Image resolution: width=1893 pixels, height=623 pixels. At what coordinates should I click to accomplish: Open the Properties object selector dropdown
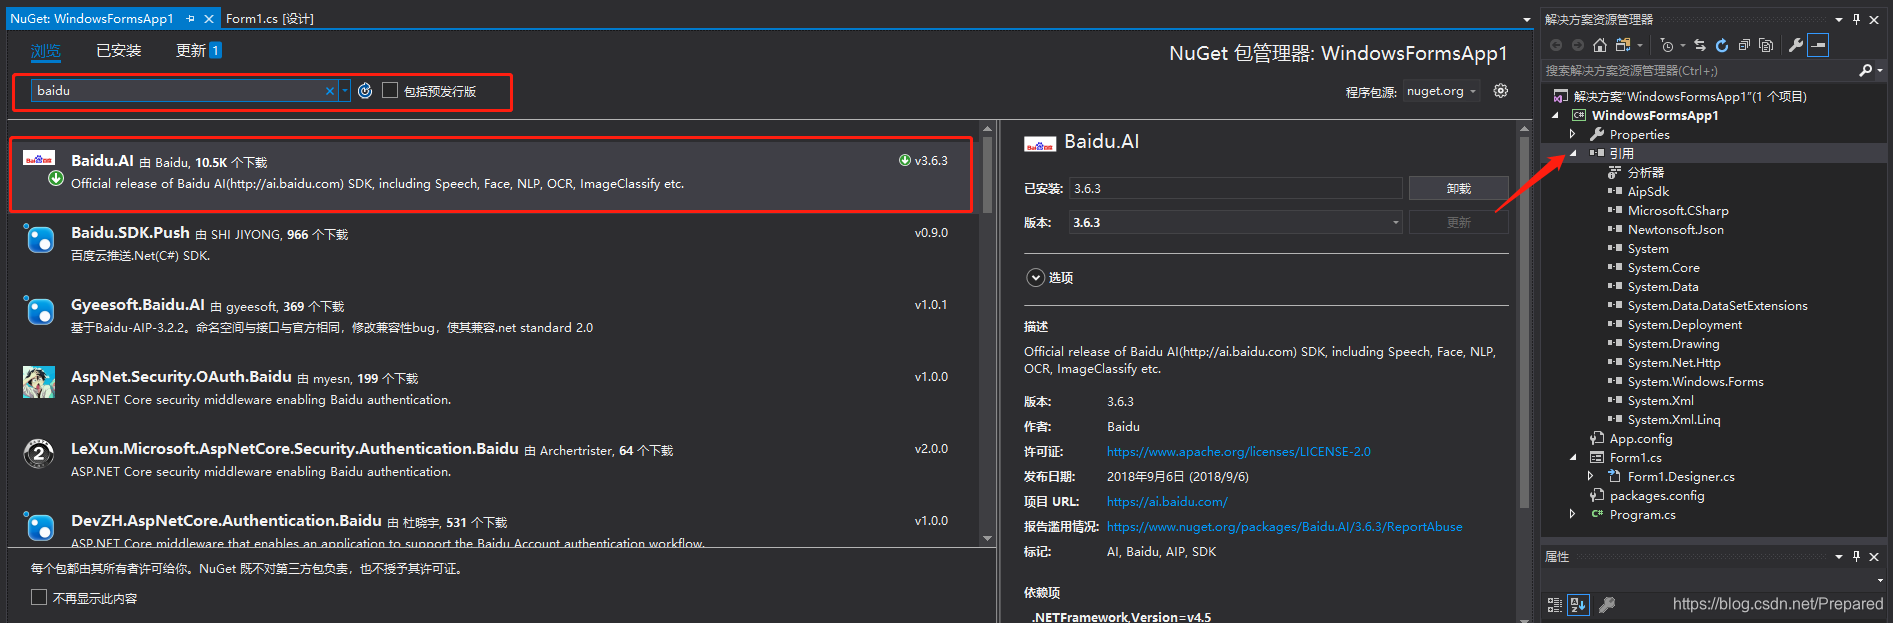[1880, 580]
